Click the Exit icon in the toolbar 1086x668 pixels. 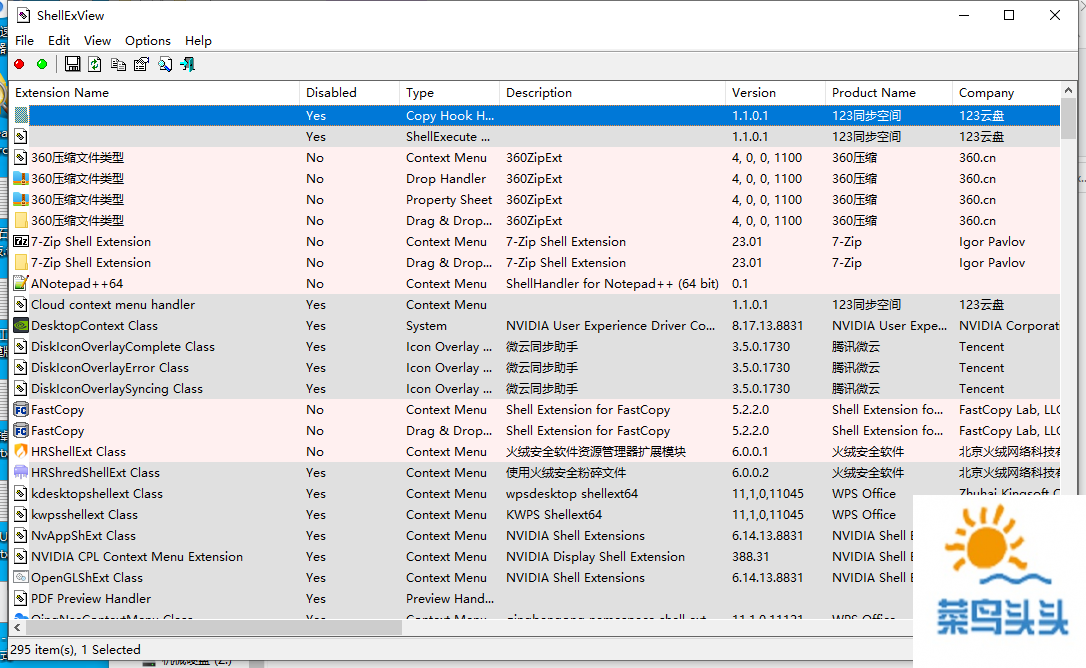188,64
